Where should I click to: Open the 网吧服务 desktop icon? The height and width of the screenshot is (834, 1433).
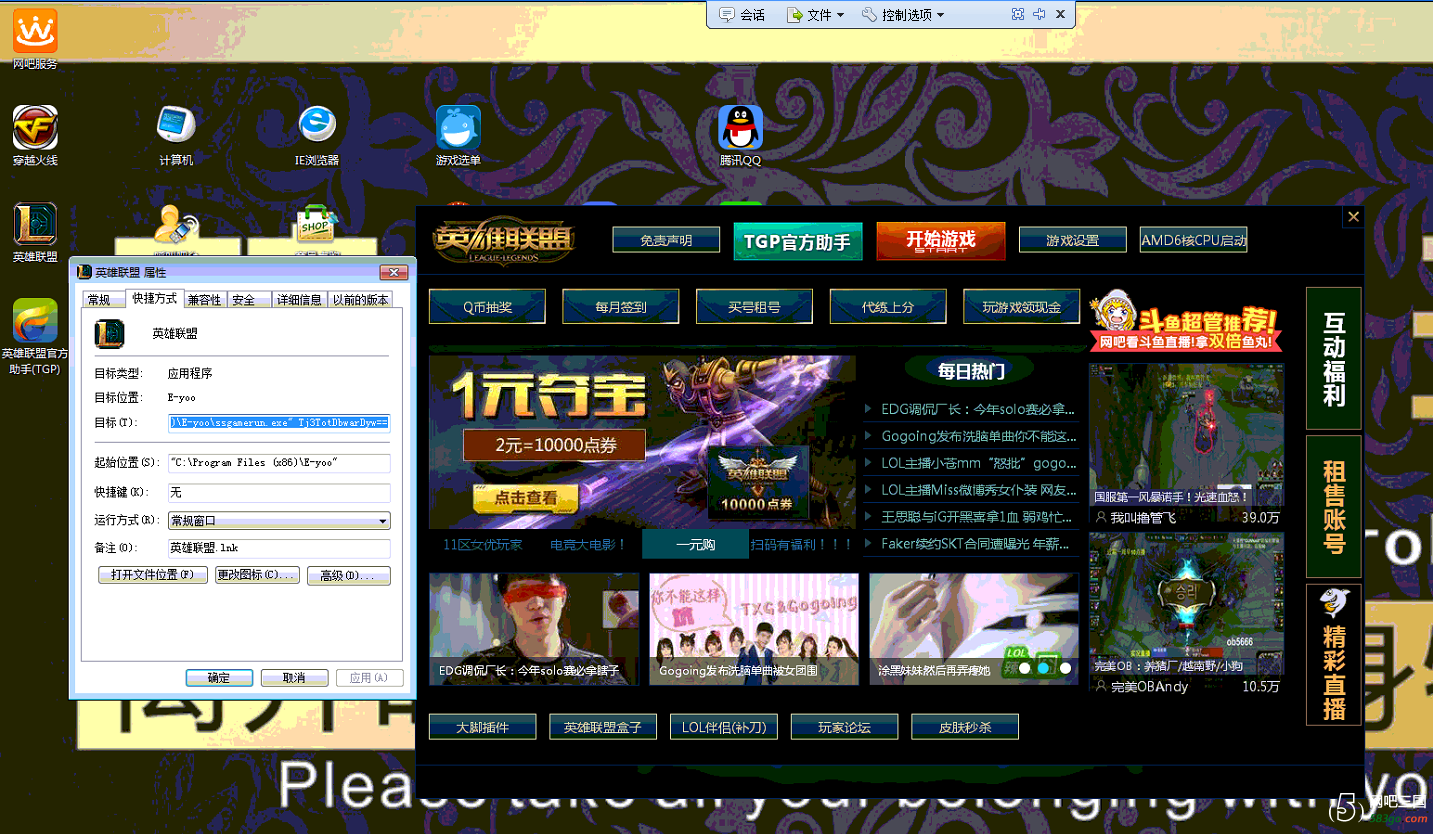(35, 38)
